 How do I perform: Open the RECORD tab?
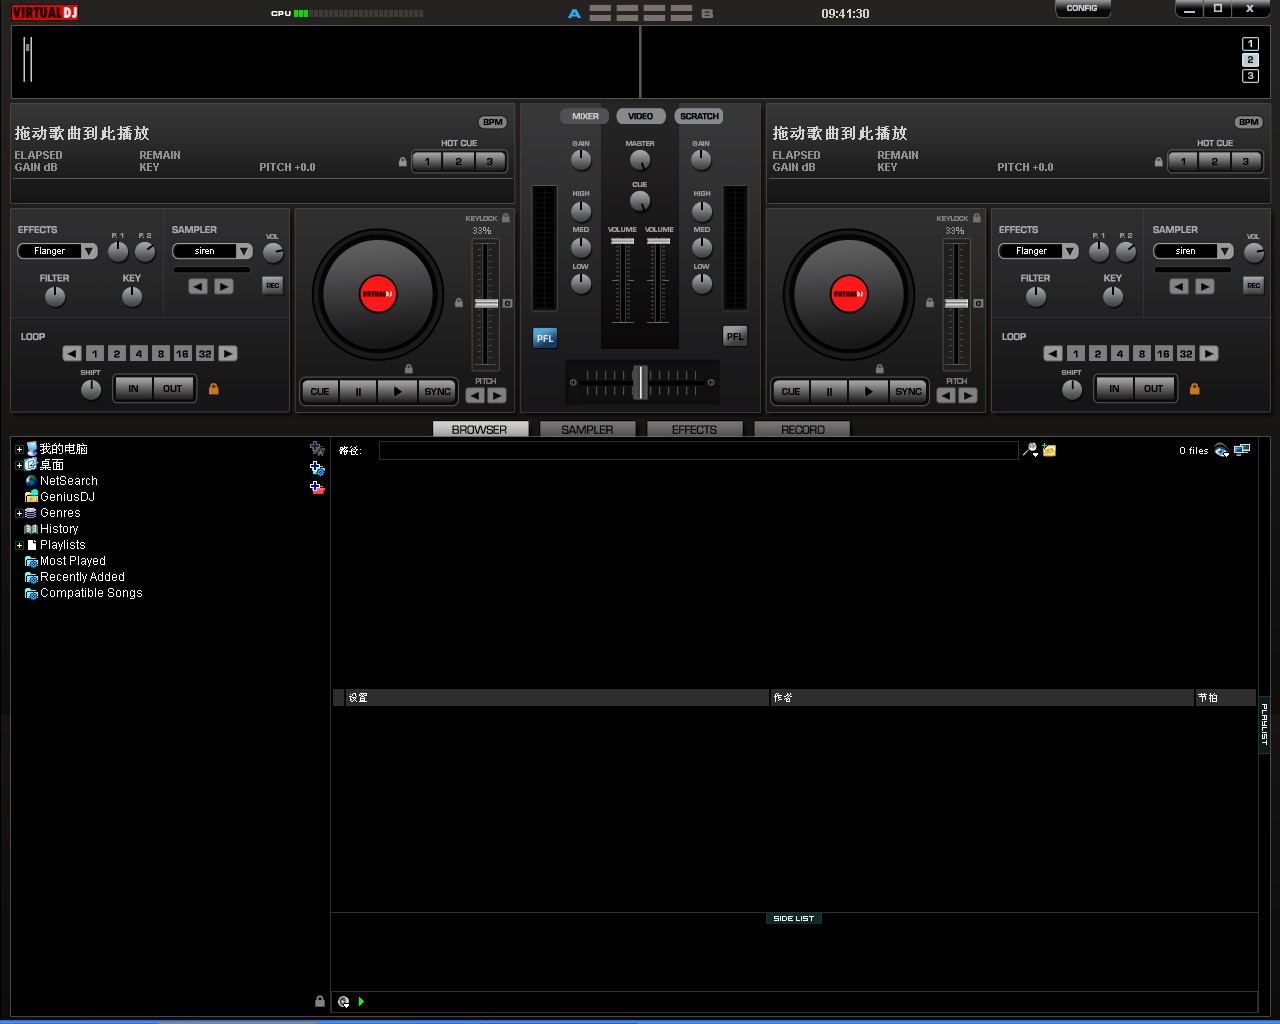point(802,429)
